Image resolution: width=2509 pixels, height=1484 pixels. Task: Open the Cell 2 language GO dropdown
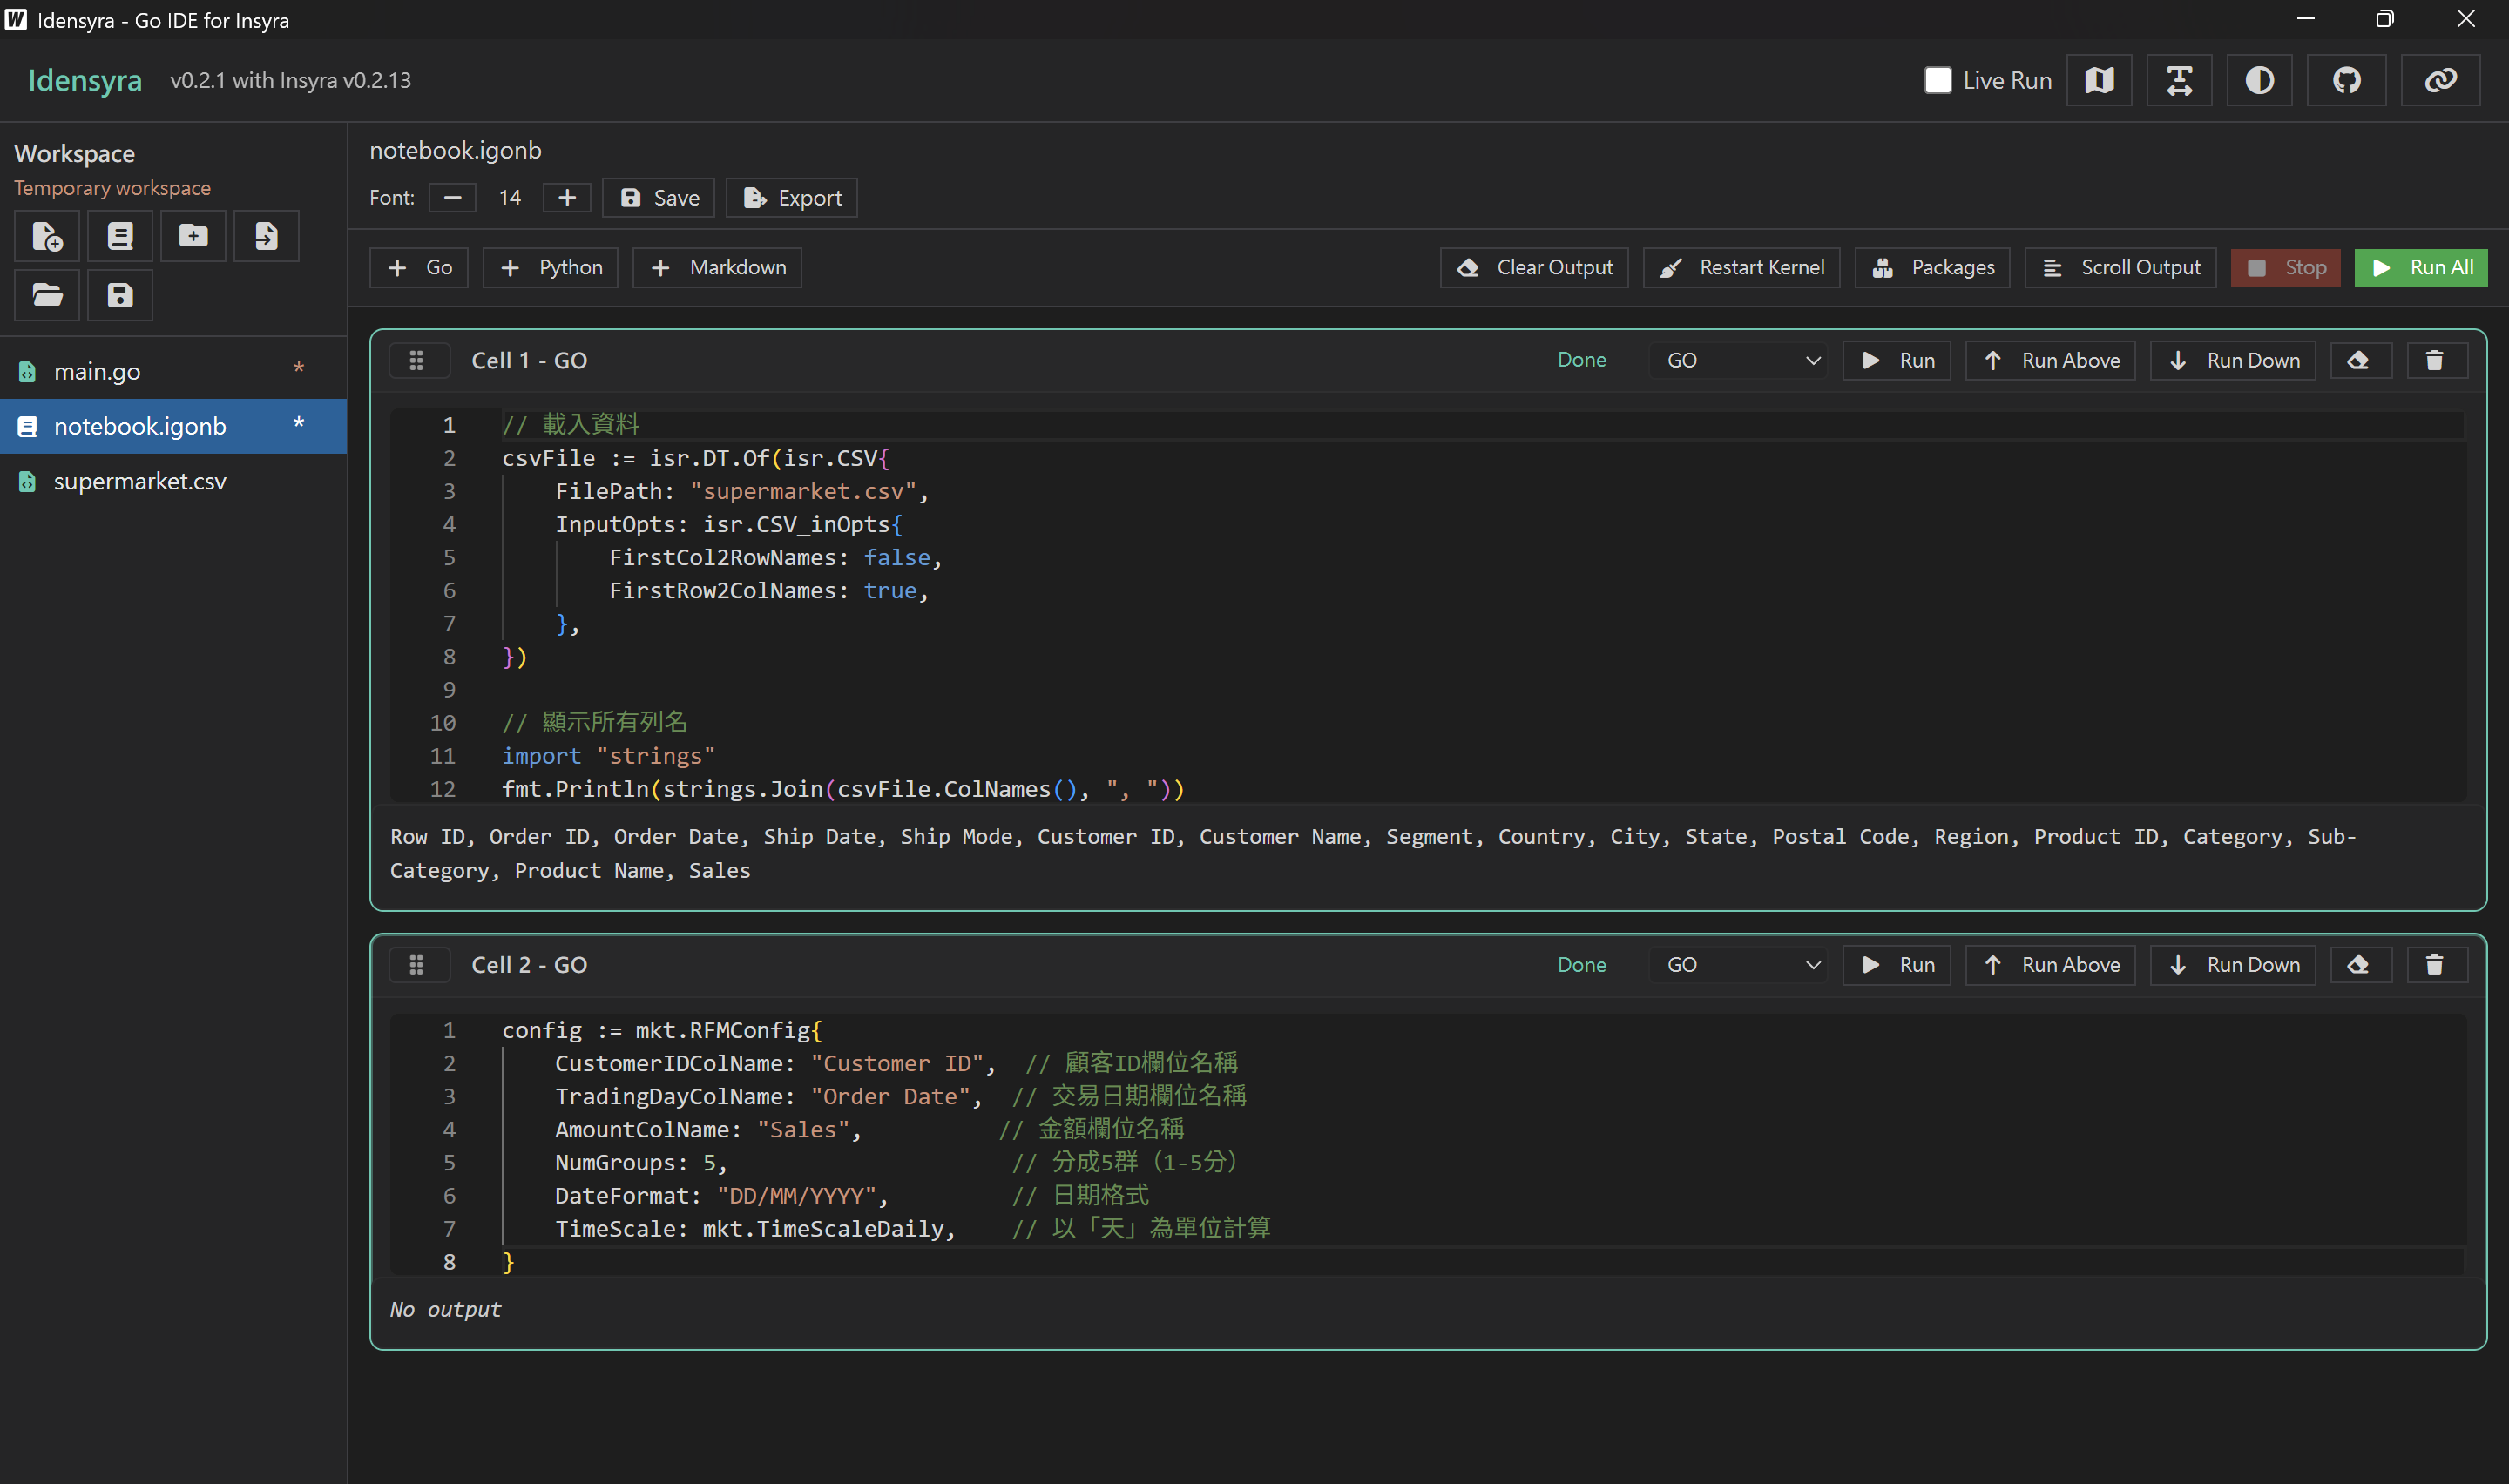pos(1740,965)
